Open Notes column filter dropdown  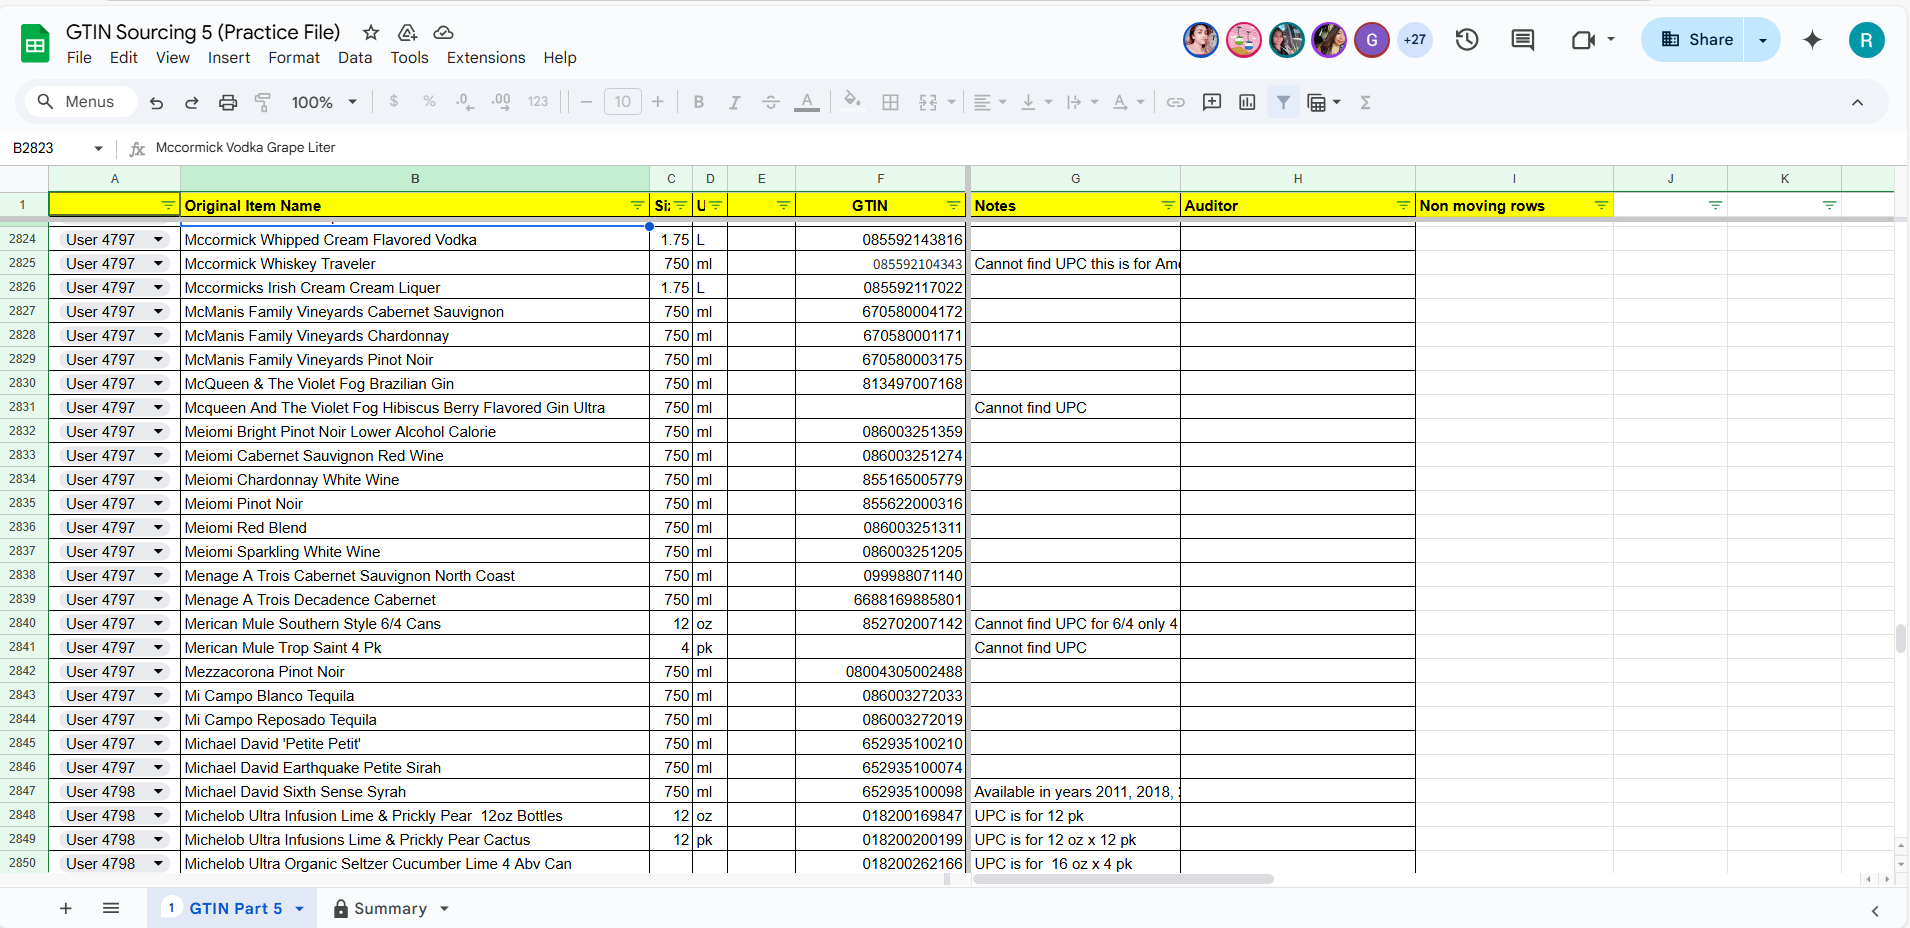[1168, 205]
